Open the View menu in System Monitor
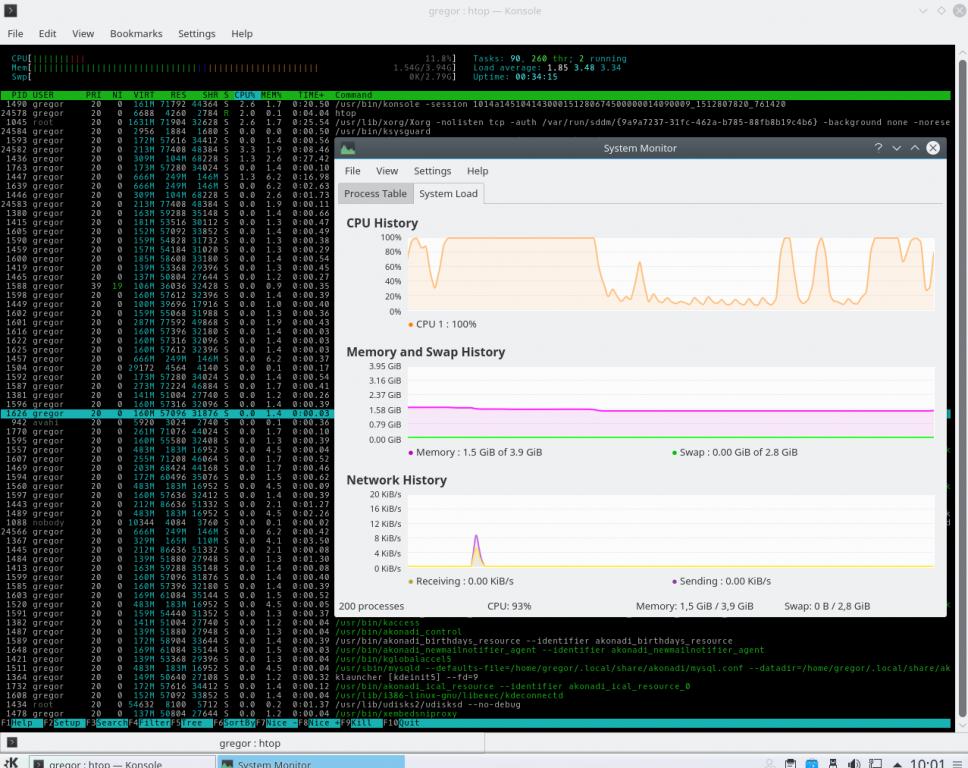This screenshot has width=968, height=768. tap(386, 171)
